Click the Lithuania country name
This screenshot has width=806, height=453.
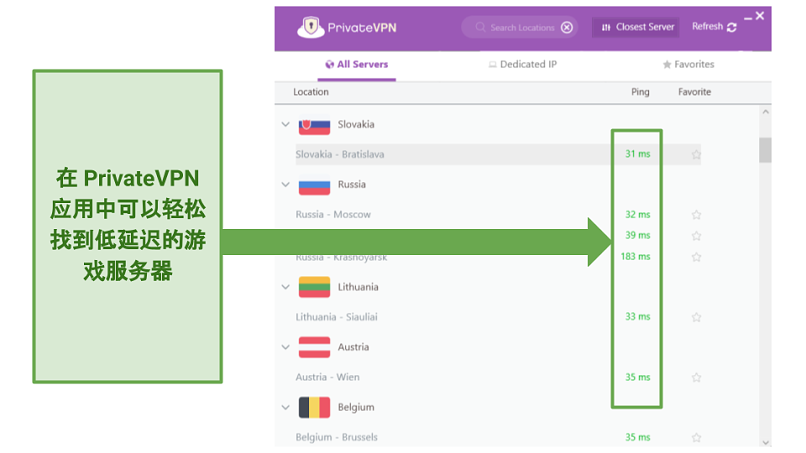point(358,287)
